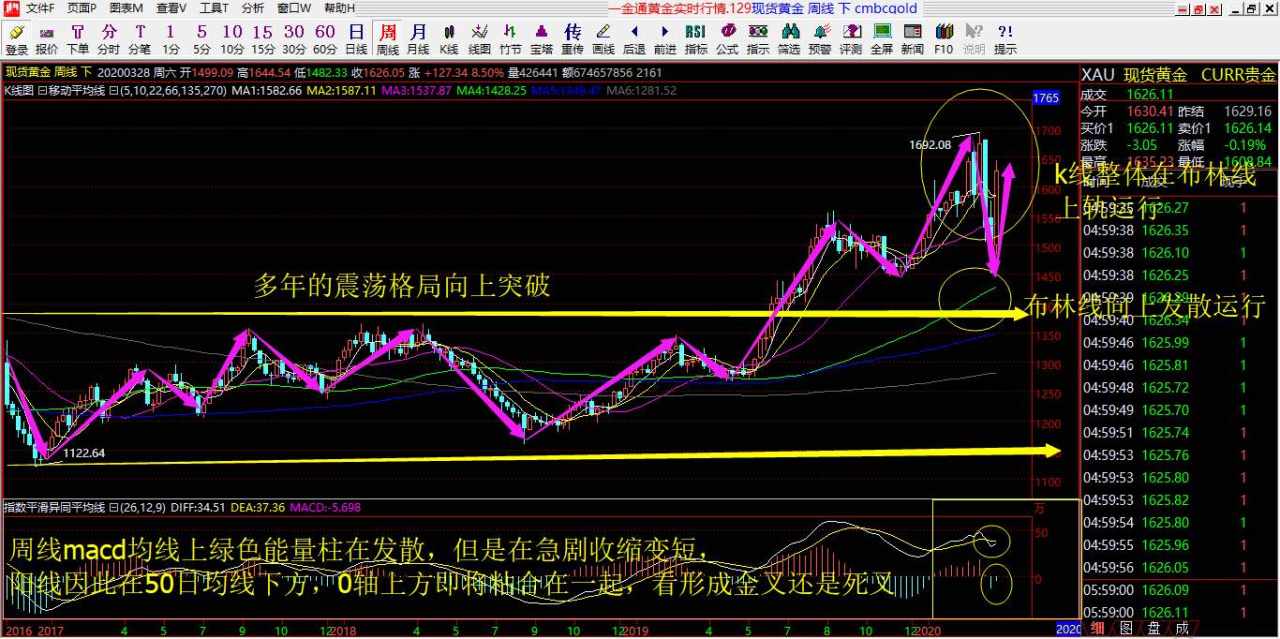This screenshot has width=1280, height=639.
Task: Click the 1122.64 low price label
Action: click(84, 453)
